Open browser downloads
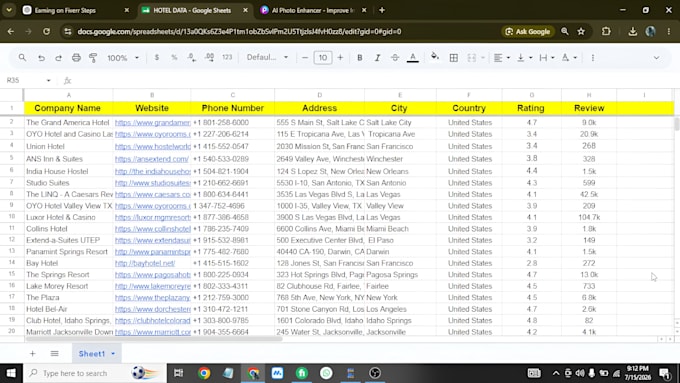 point(632,31)
